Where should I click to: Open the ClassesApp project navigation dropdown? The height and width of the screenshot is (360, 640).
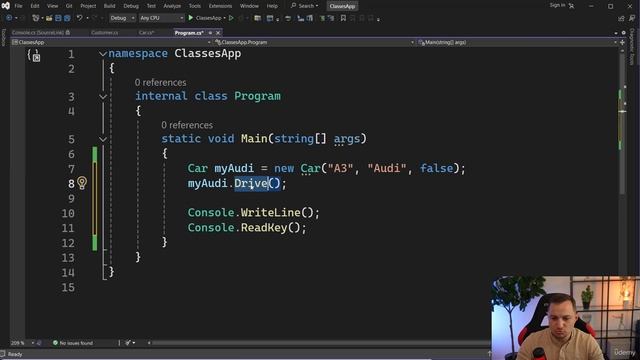click(x=111, y=42)
